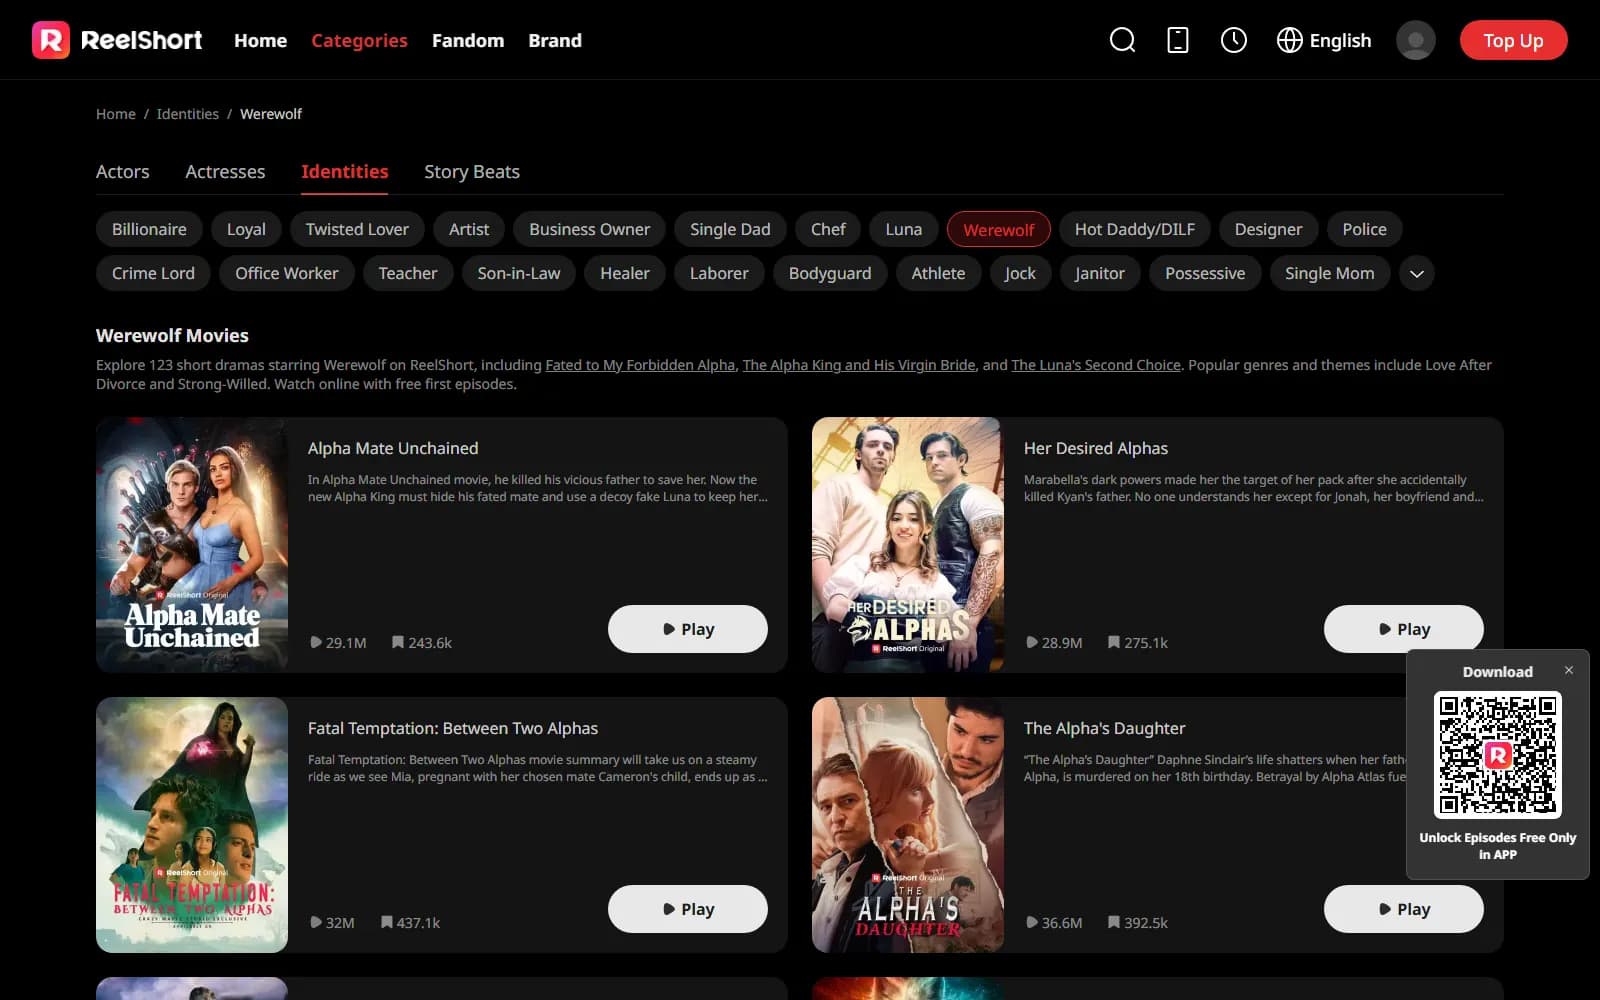This screenshot has width=1600, height=1000.
Task: Select the Office Worker tag
Action: (x=287, y=273)
